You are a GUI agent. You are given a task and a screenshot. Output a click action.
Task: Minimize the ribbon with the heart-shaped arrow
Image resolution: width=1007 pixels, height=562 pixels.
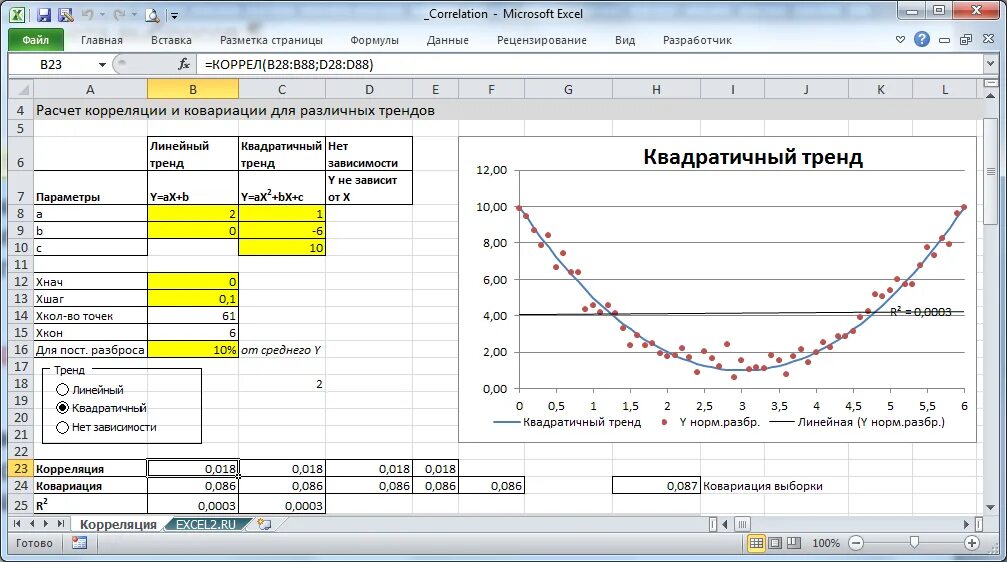click(900, 40)
